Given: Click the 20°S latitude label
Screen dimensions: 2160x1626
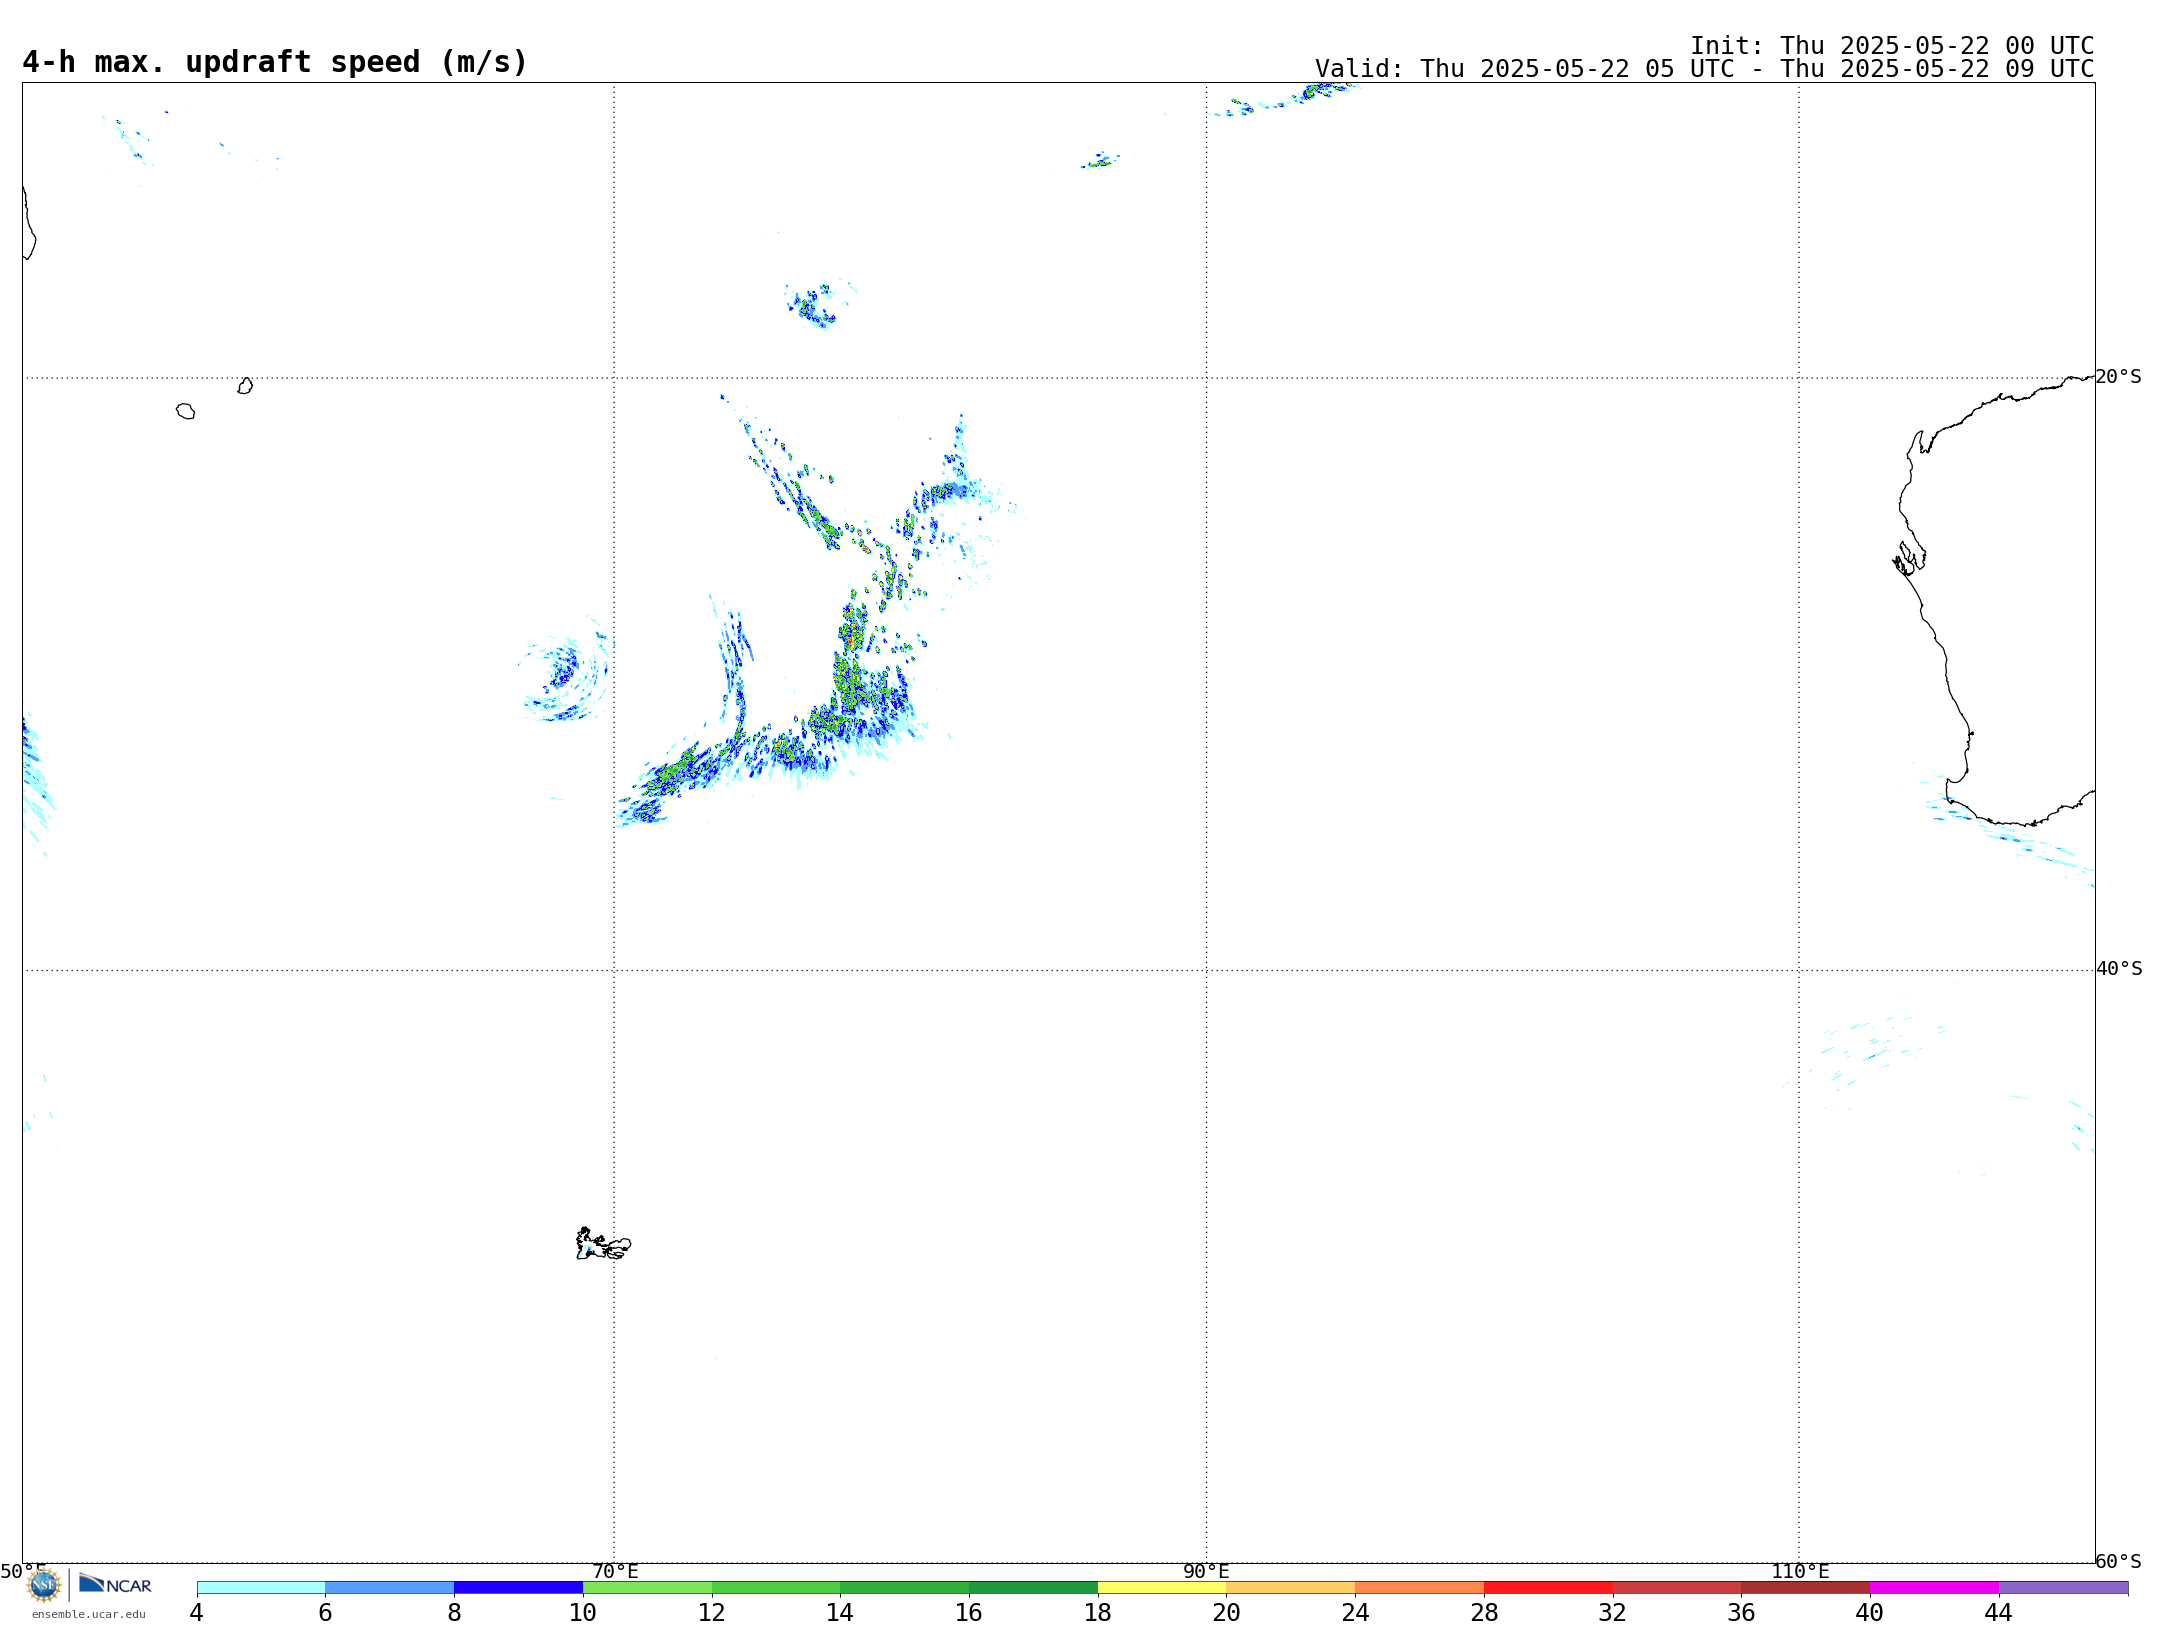Looking at the screenshot, I should pos(2118,377).
